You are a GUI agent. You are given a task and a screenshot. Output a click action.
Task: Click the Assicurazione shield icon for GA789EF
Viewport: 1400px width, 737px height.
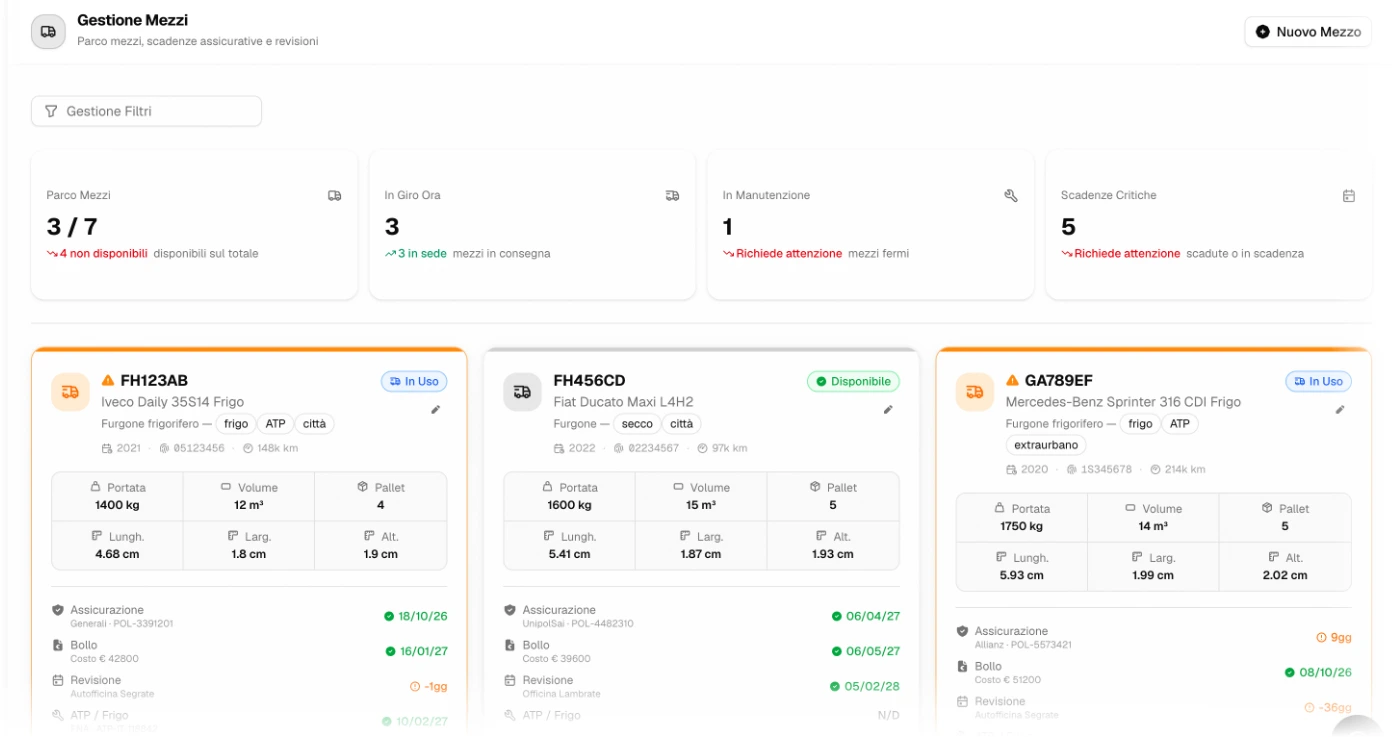pyautogui.click(x=962, y=631)
